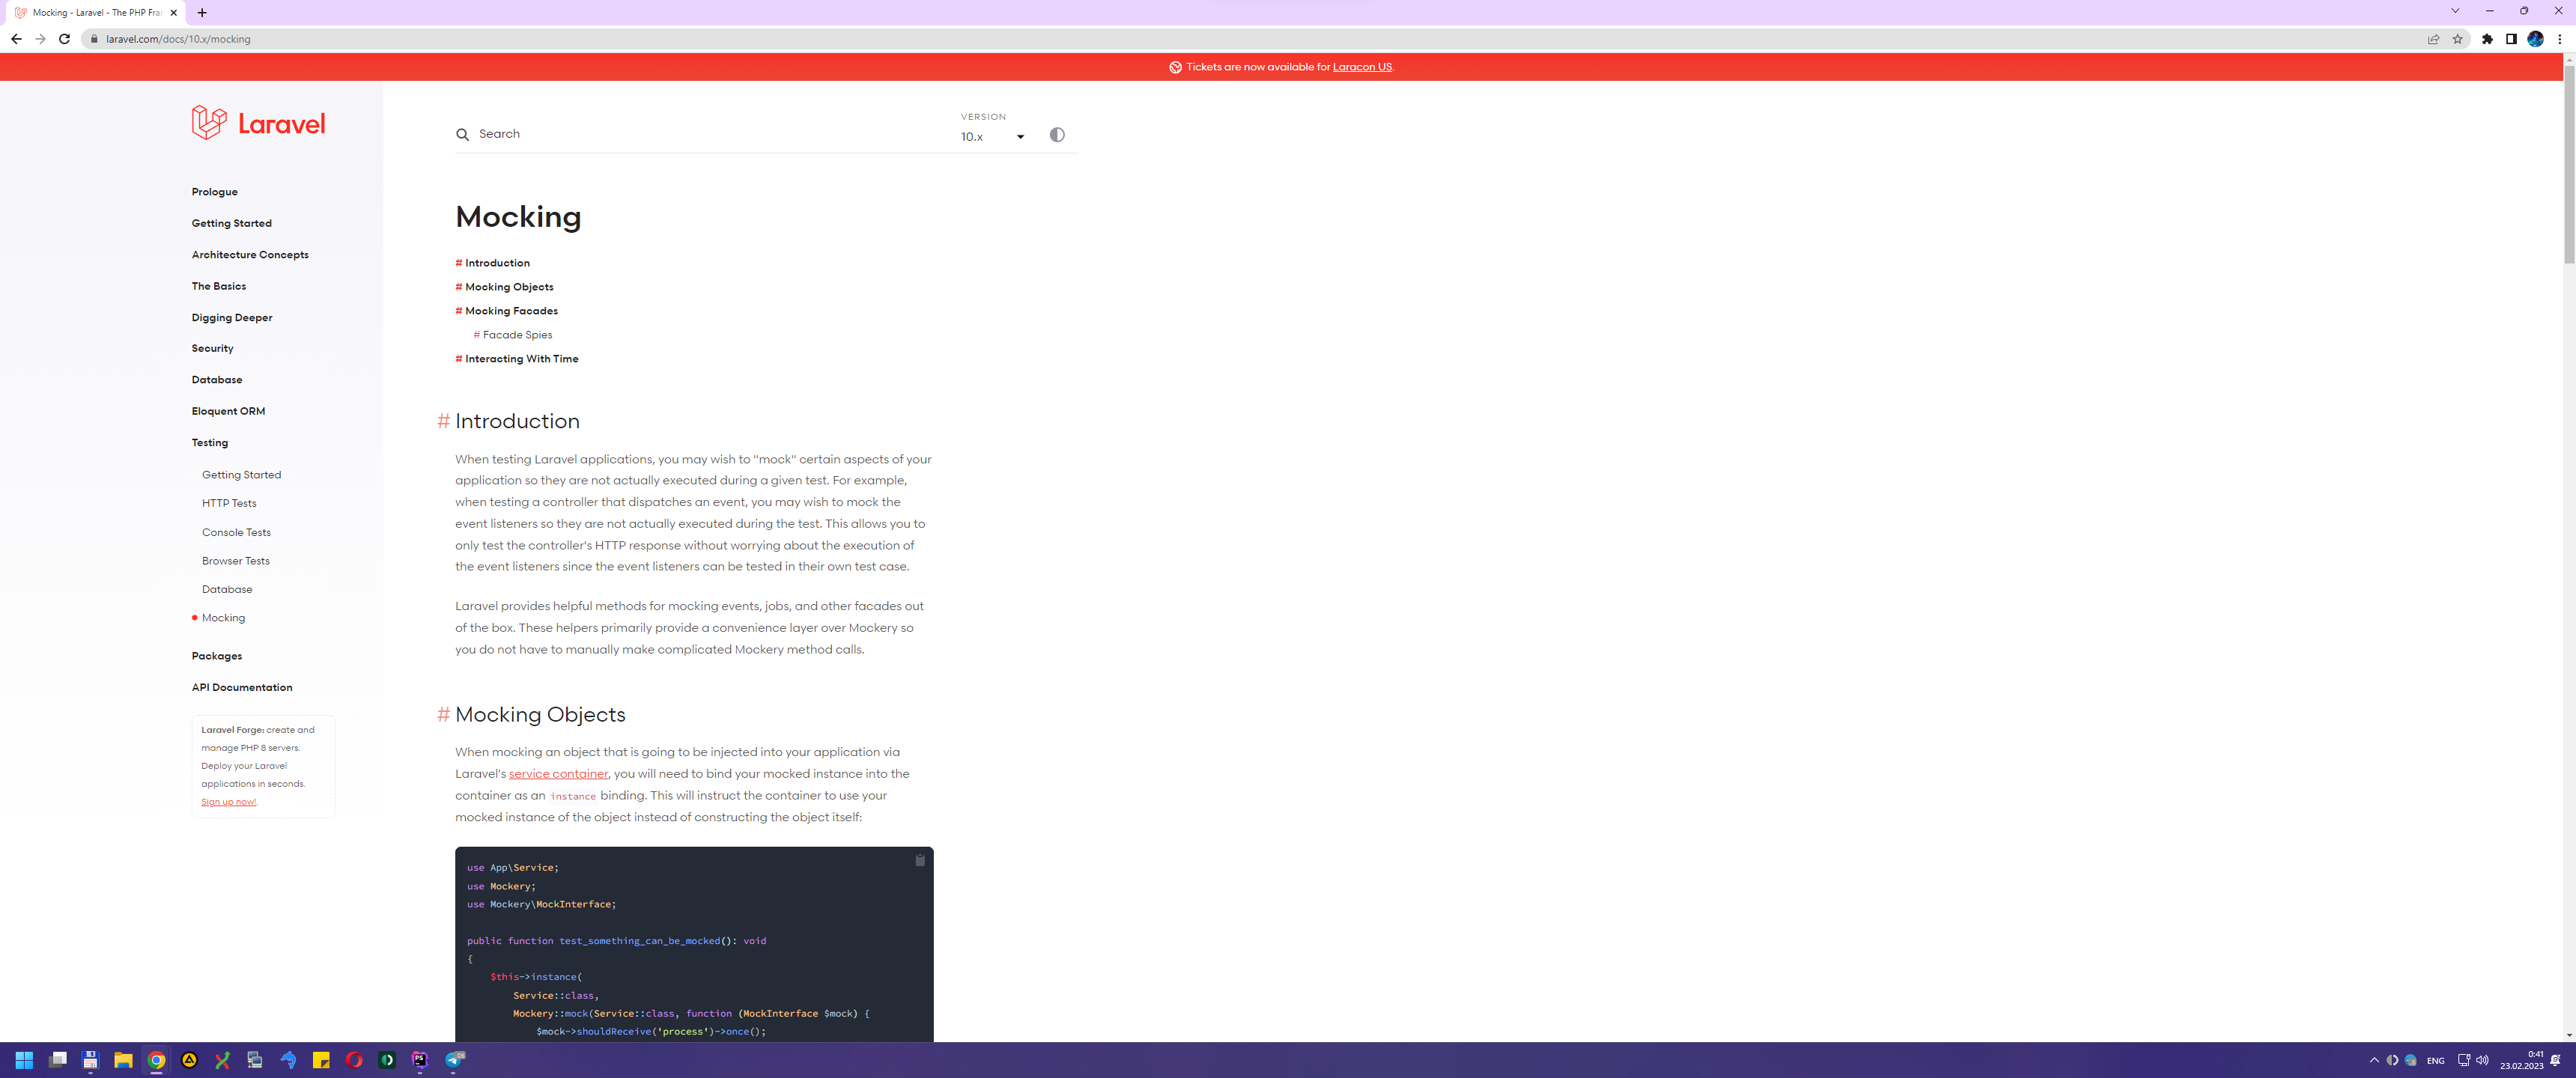
Task: Click the site lock icon in address bar
Action: pos(94,39)
